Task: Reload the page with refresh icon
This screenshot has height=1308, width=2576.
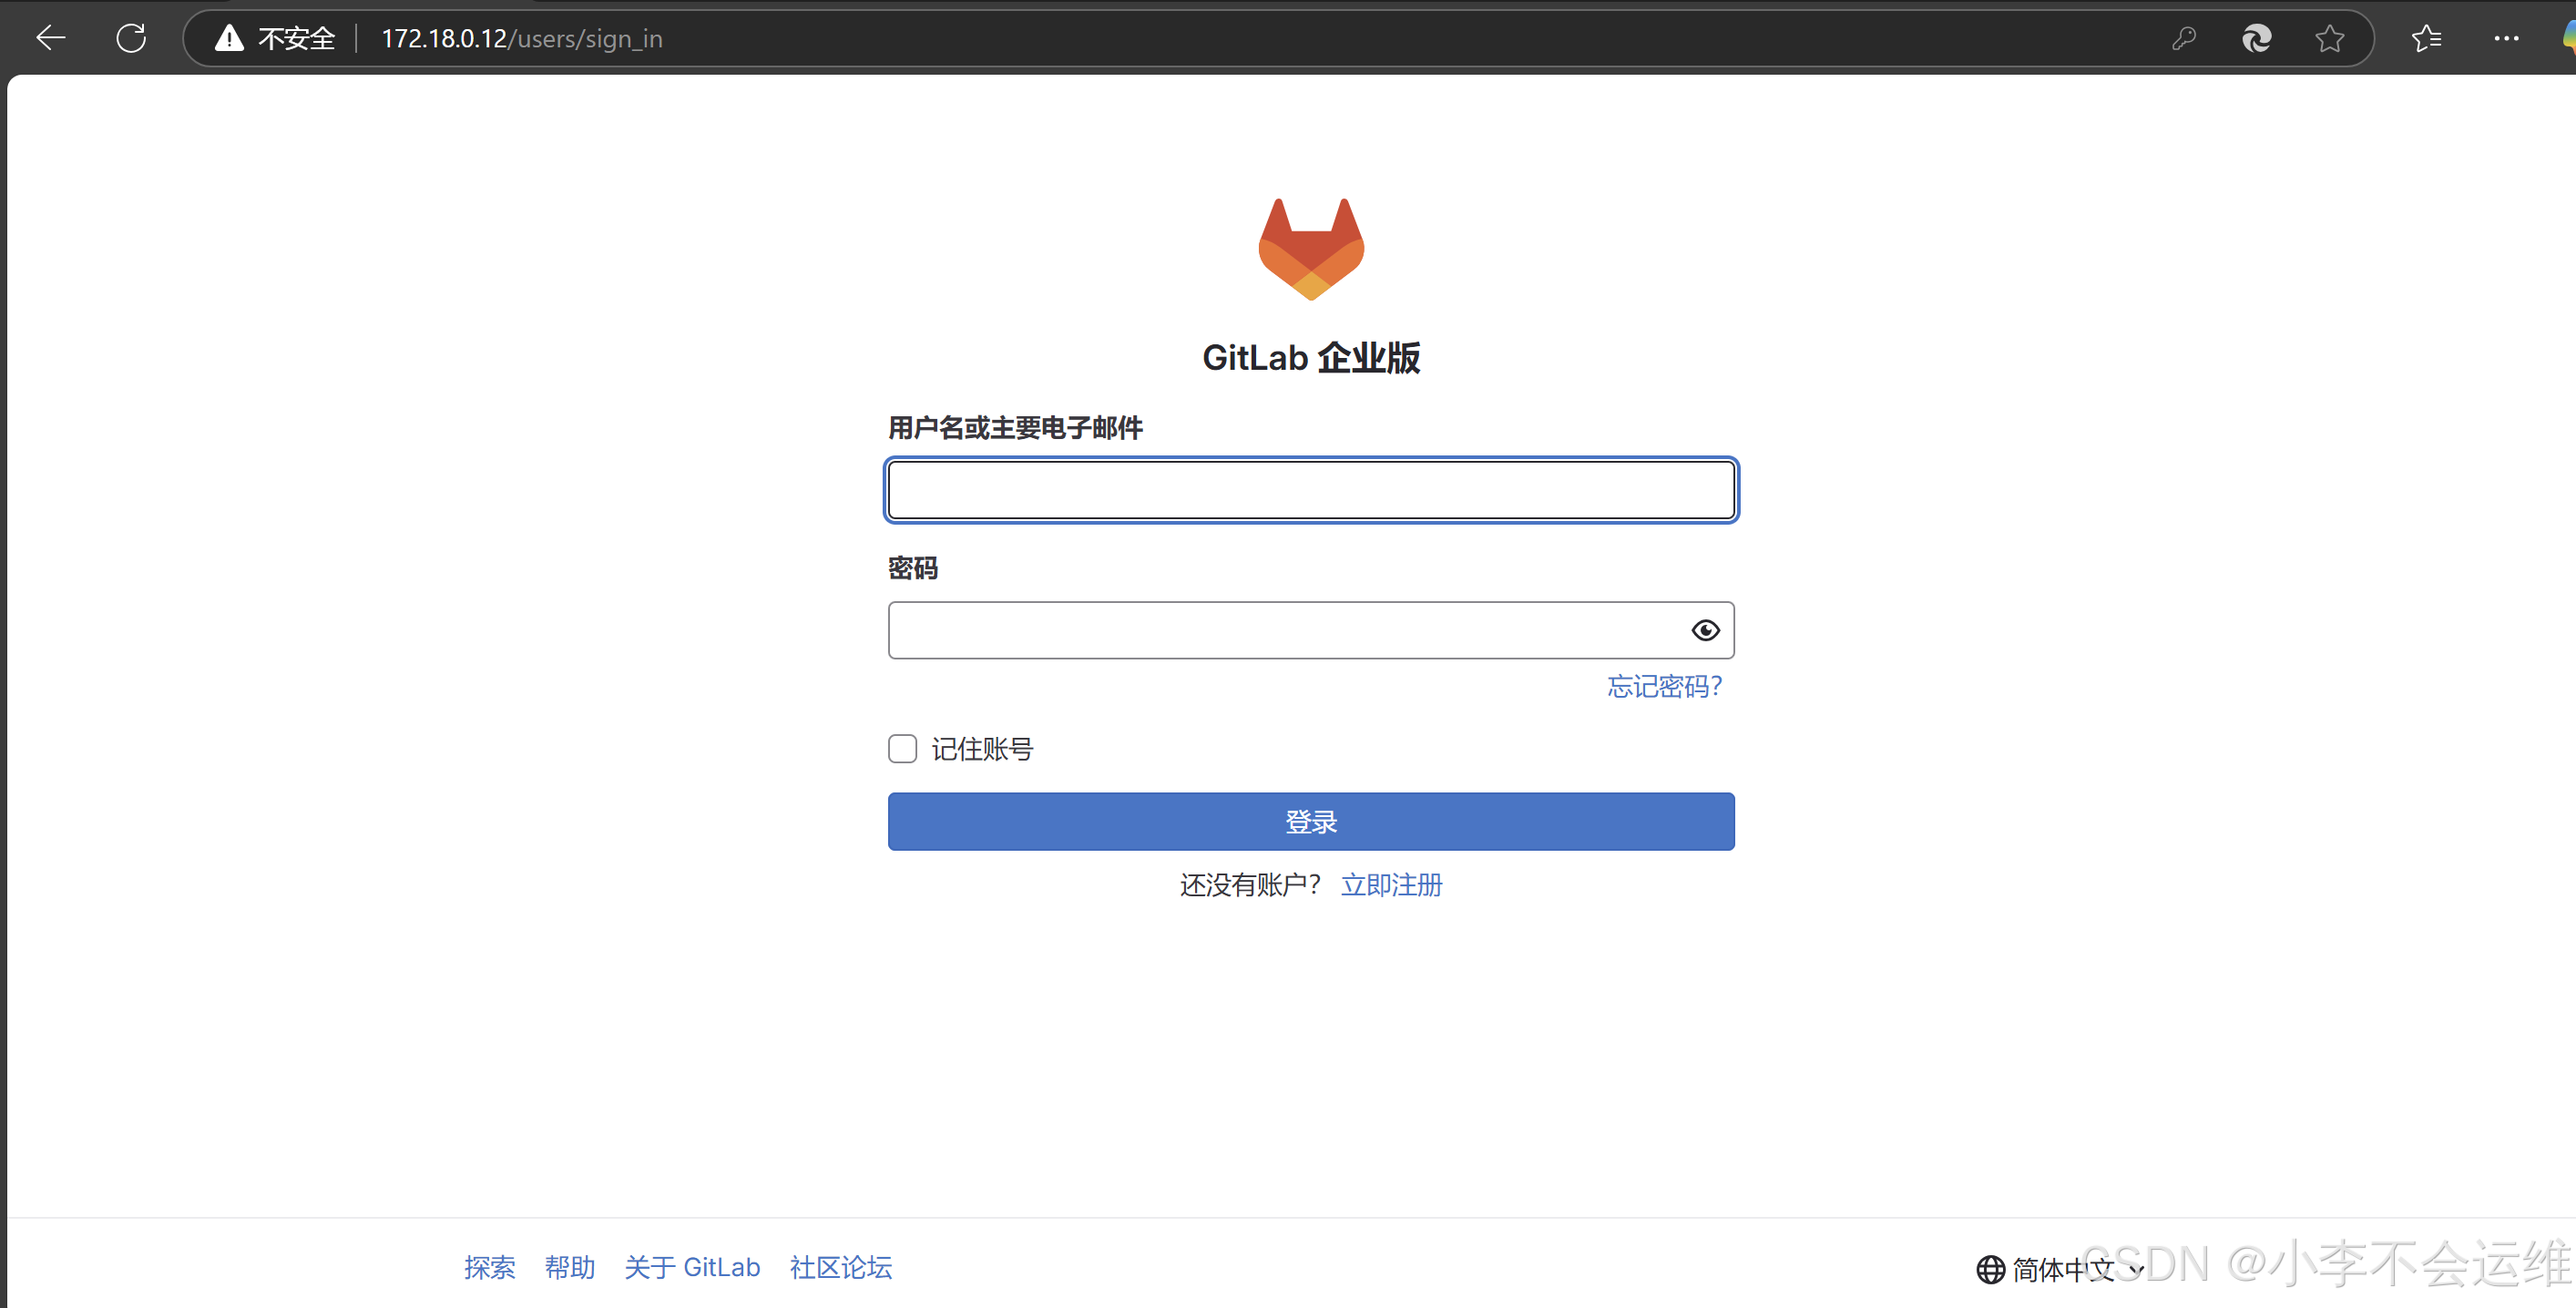Action: point(131,38)
